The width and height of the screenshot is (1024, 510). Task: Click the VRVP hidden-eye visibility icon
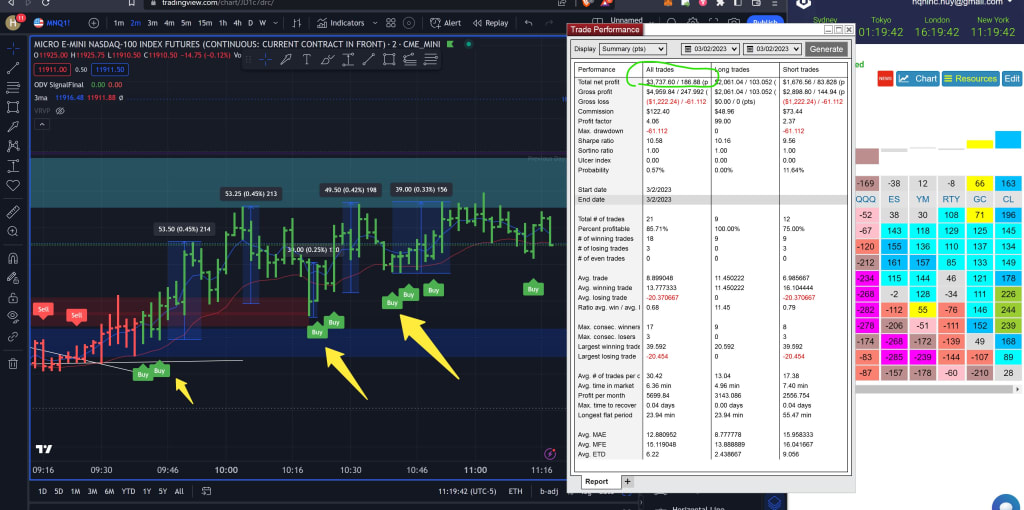tap(60, 111)
